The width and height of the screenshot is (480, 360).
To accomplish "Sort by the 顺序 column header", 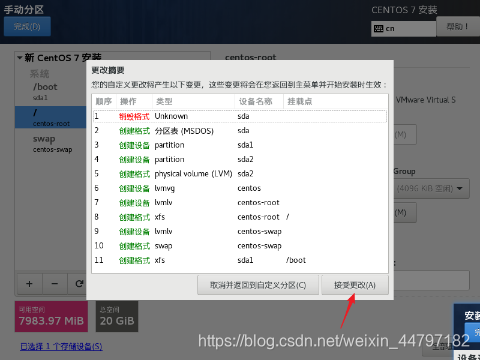I will pos(104,101).
